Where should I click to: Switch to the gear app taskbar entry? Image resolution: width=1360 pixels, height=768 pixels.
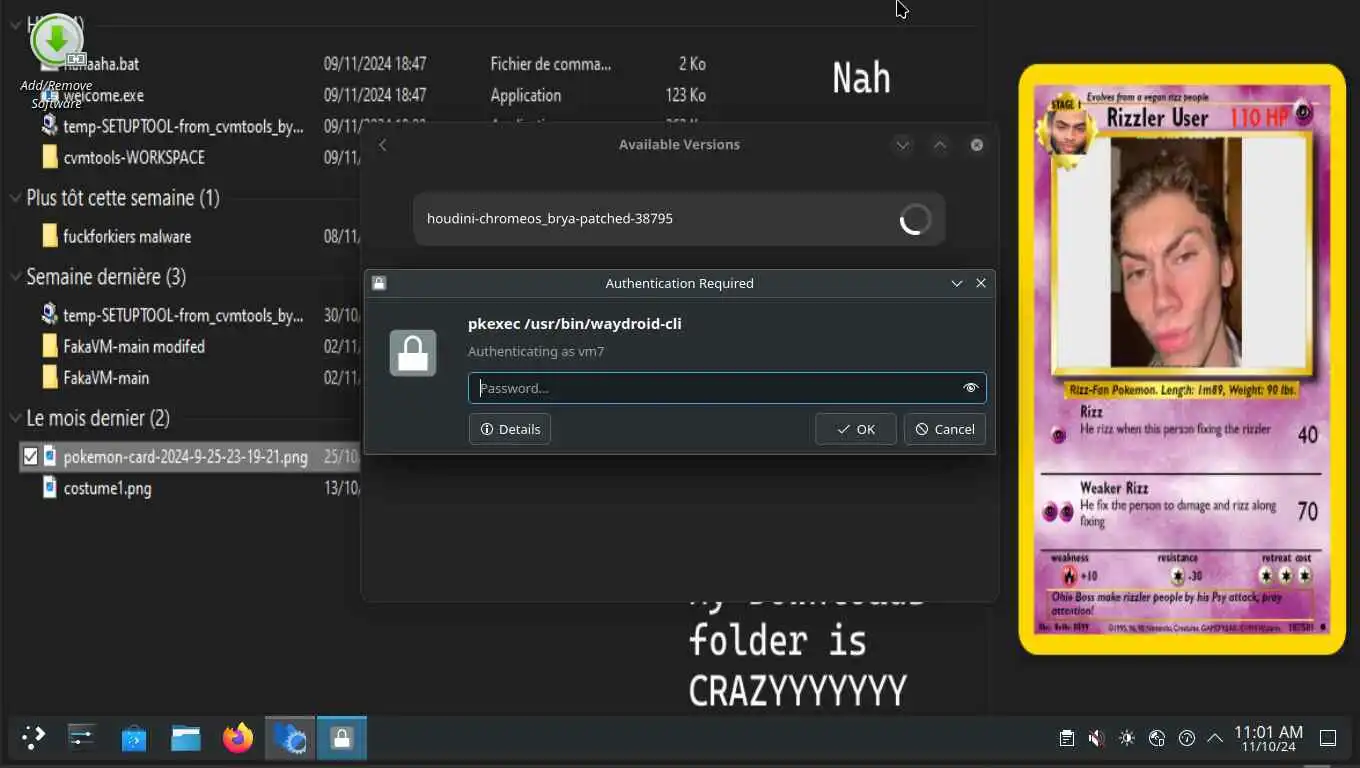coord(290,738)
